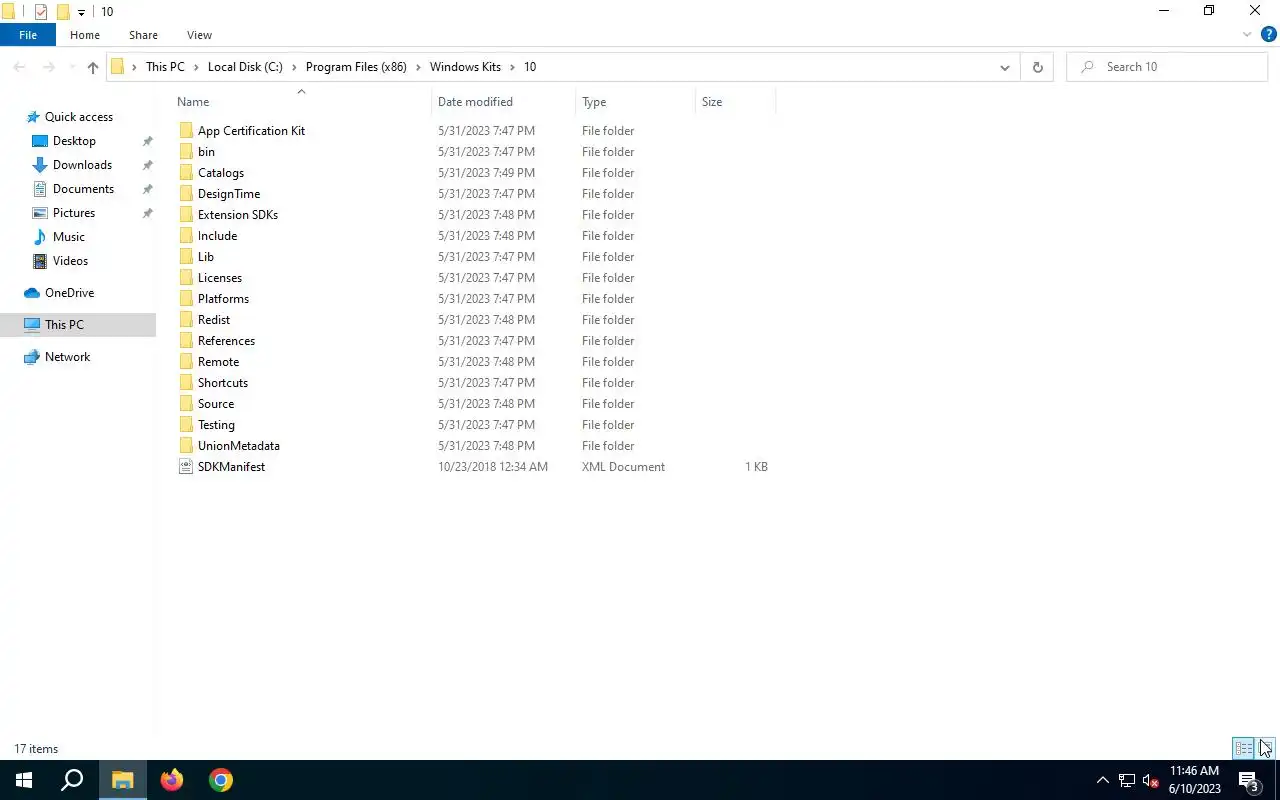Expand the chevron after Local Disk (C:) breadcrumb

pyautogui.click(x=294, y=67)
